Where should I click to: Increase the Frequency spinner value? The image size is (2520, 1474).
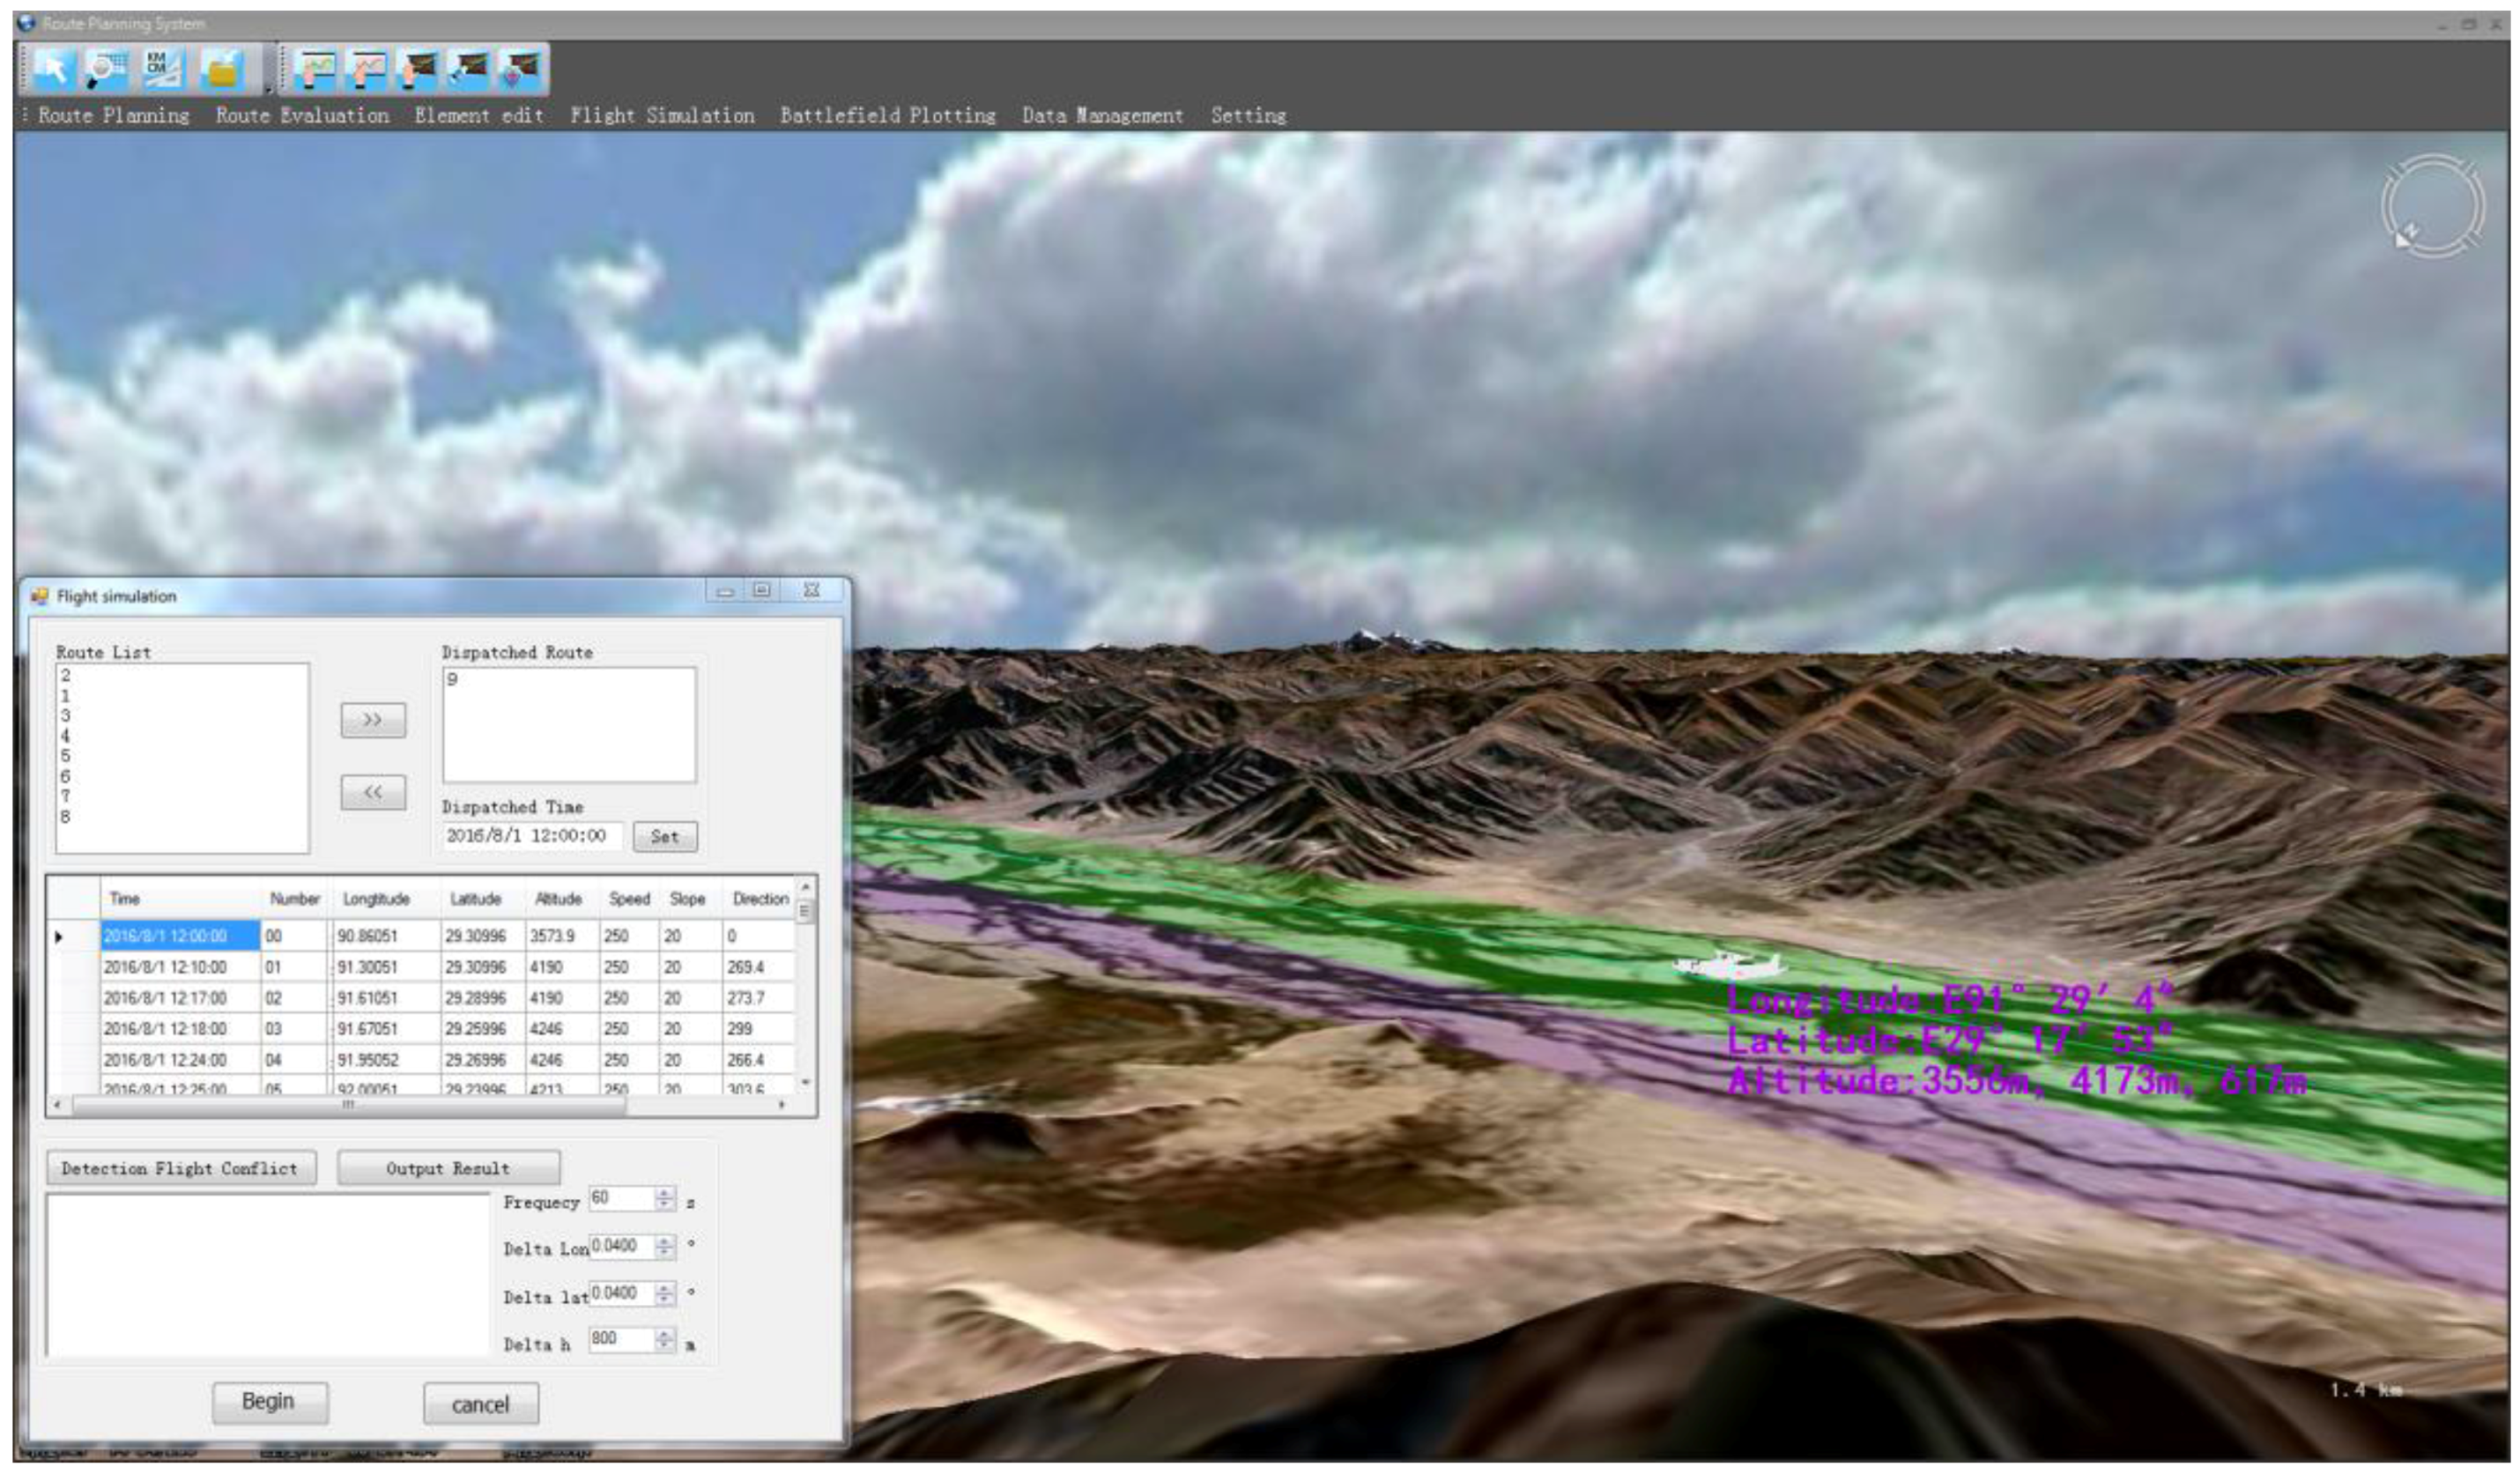[x=664, y=1192]
